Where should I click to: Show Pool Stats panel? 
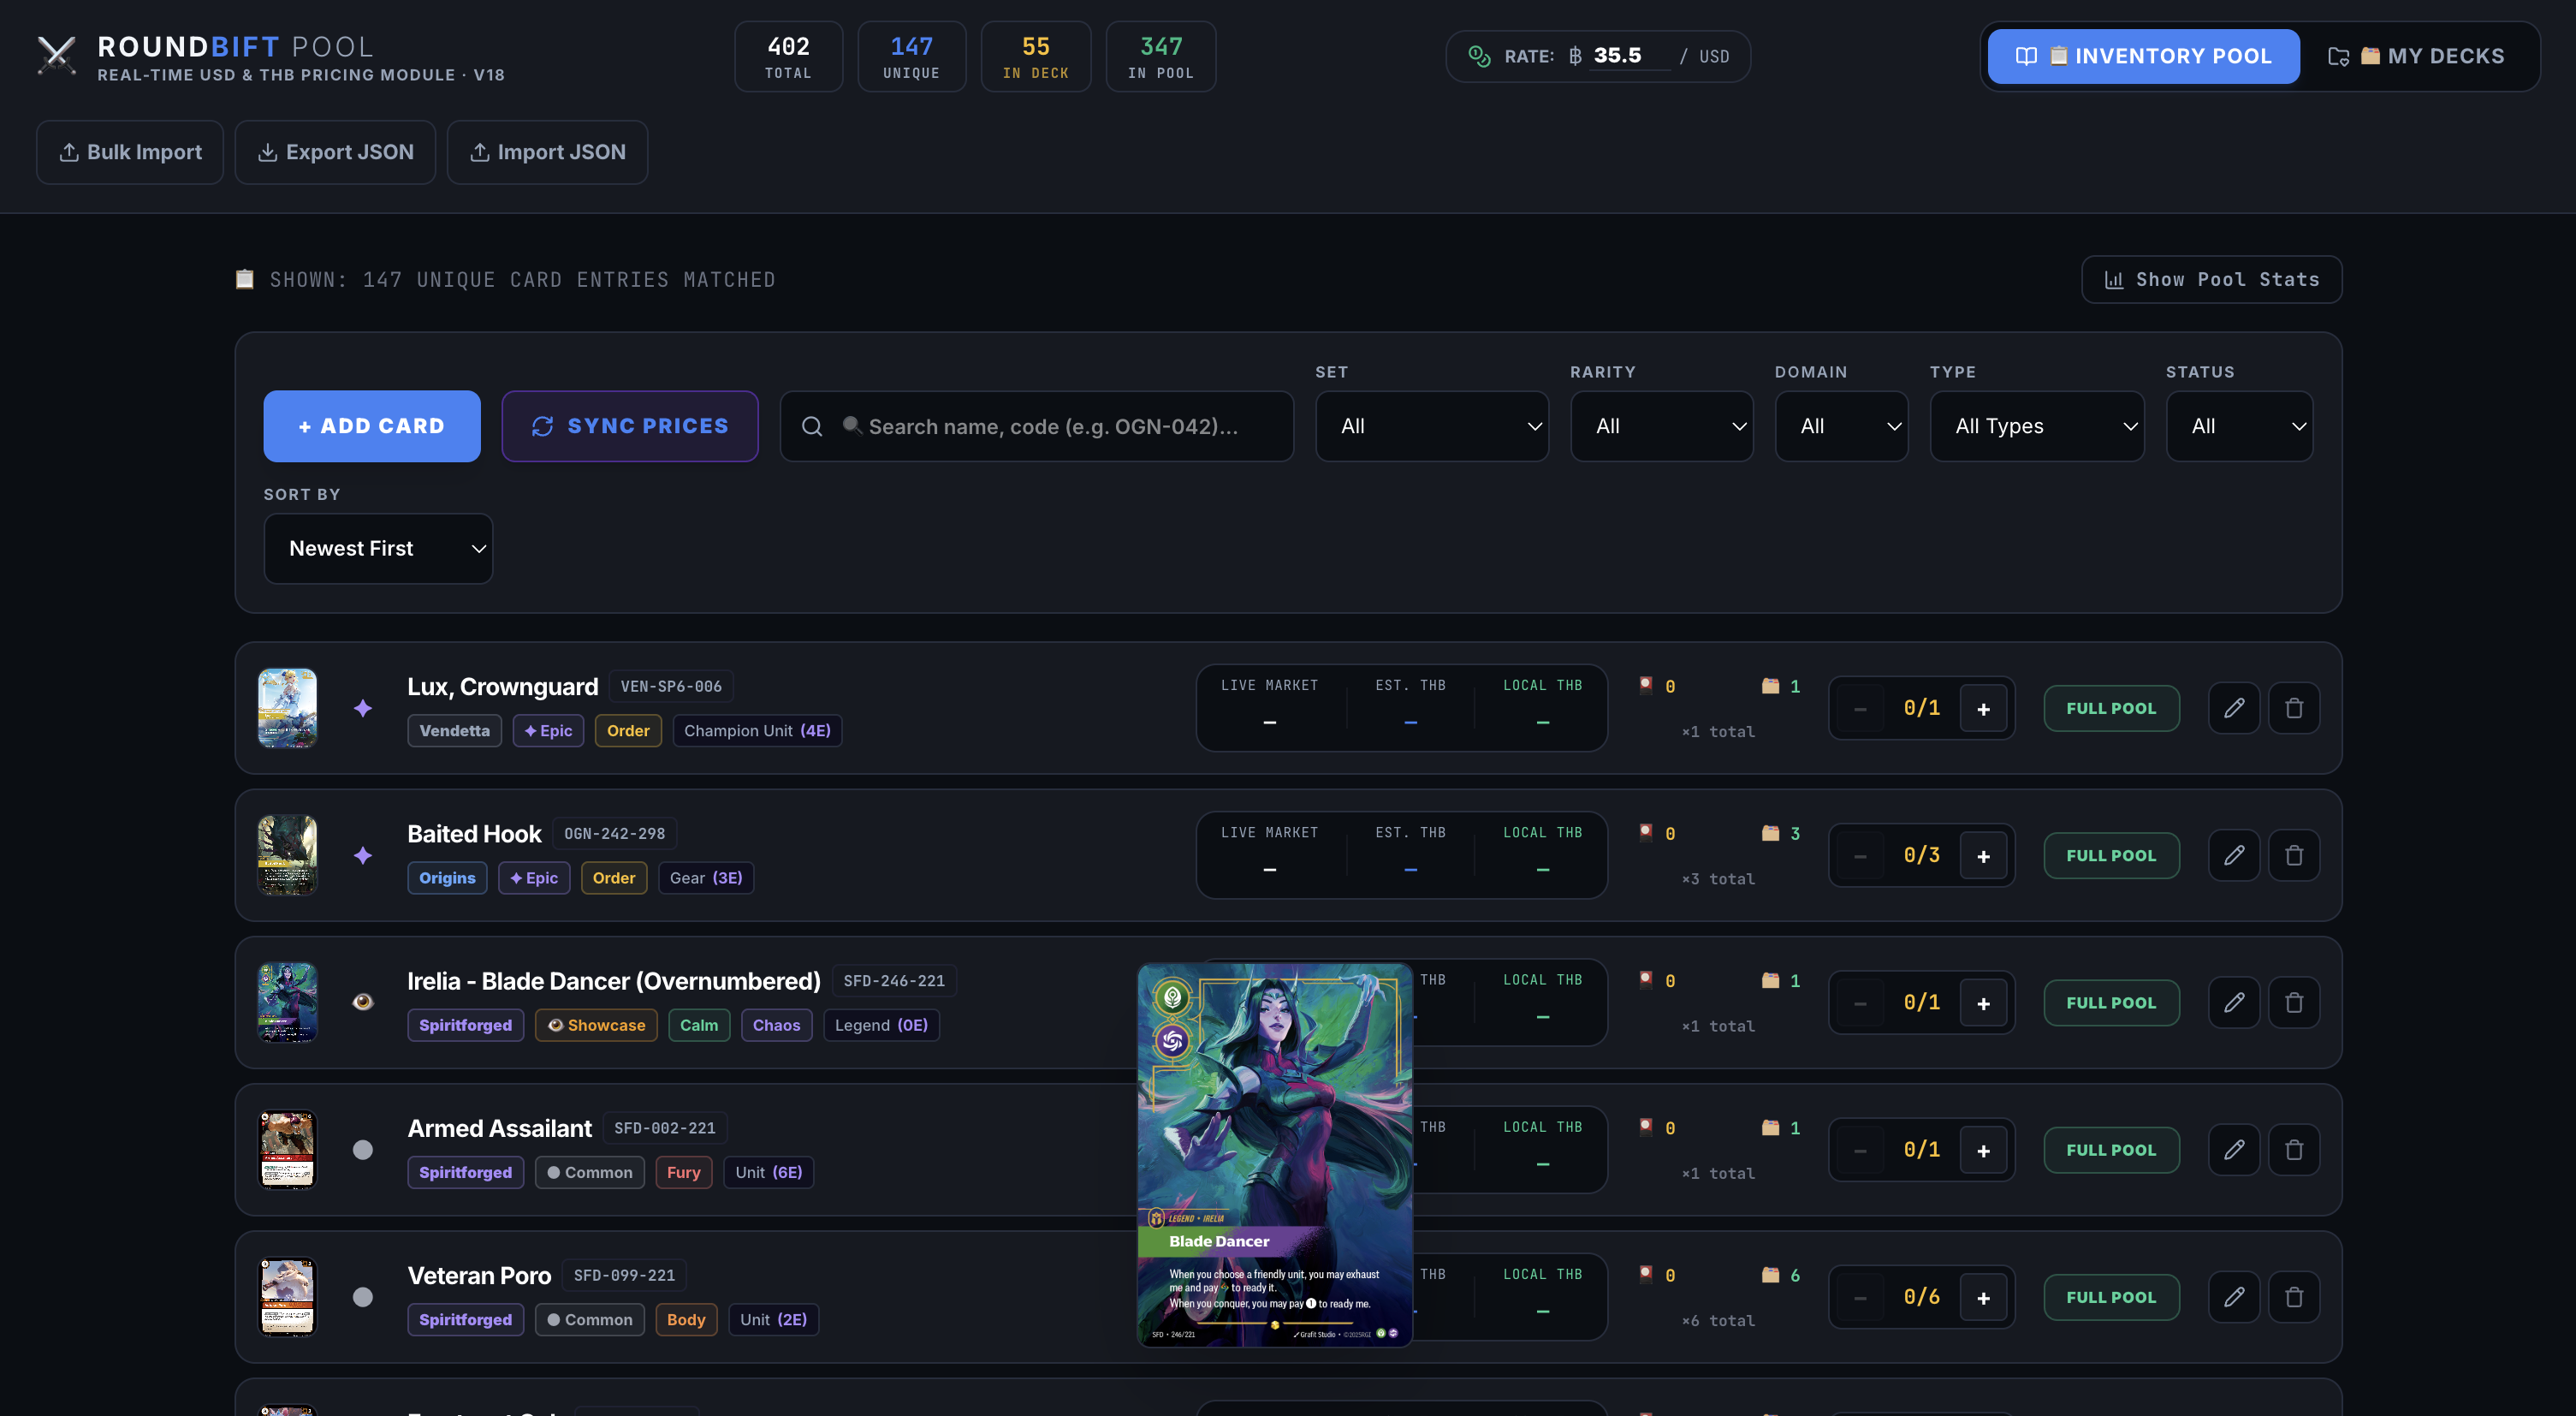coord(2211,280)
